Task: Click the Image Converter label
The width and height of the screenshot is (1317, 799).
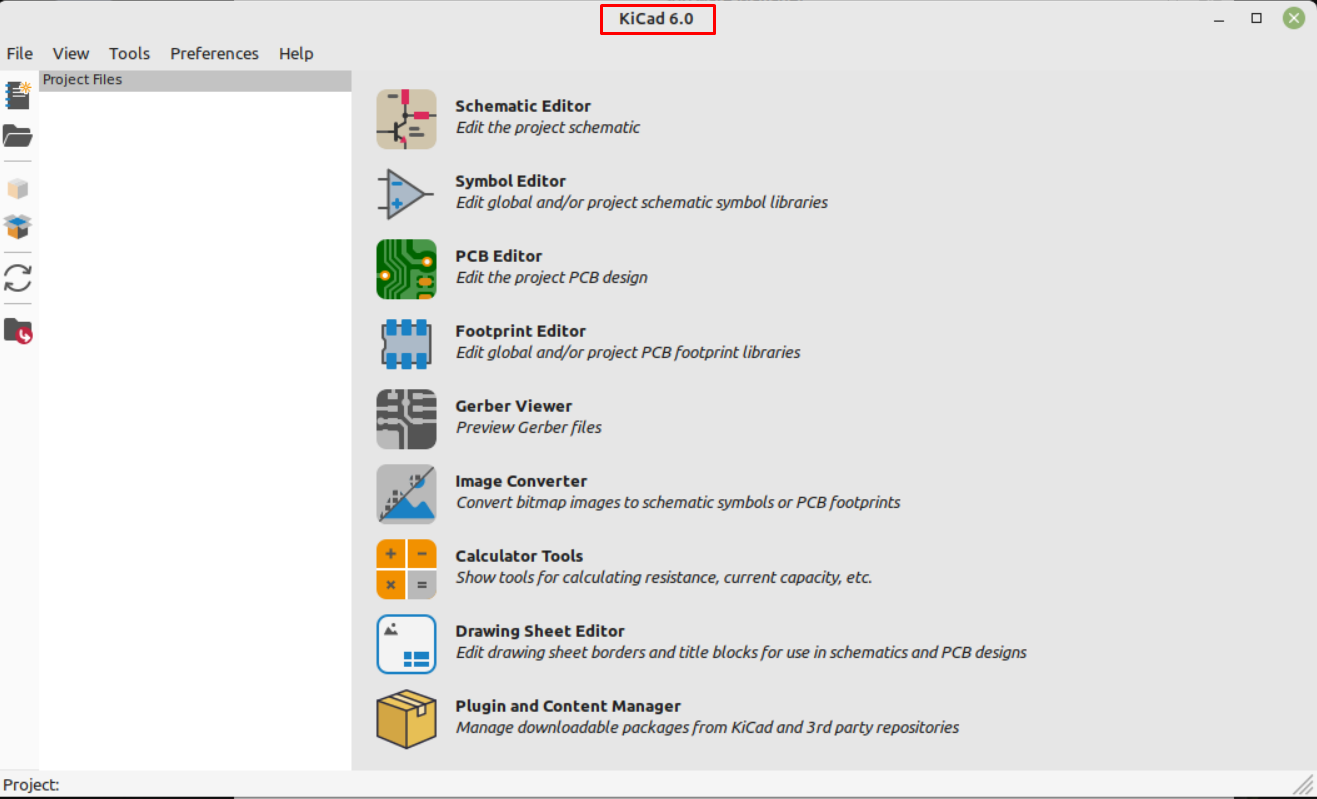Action: click(x=521, y=481)
